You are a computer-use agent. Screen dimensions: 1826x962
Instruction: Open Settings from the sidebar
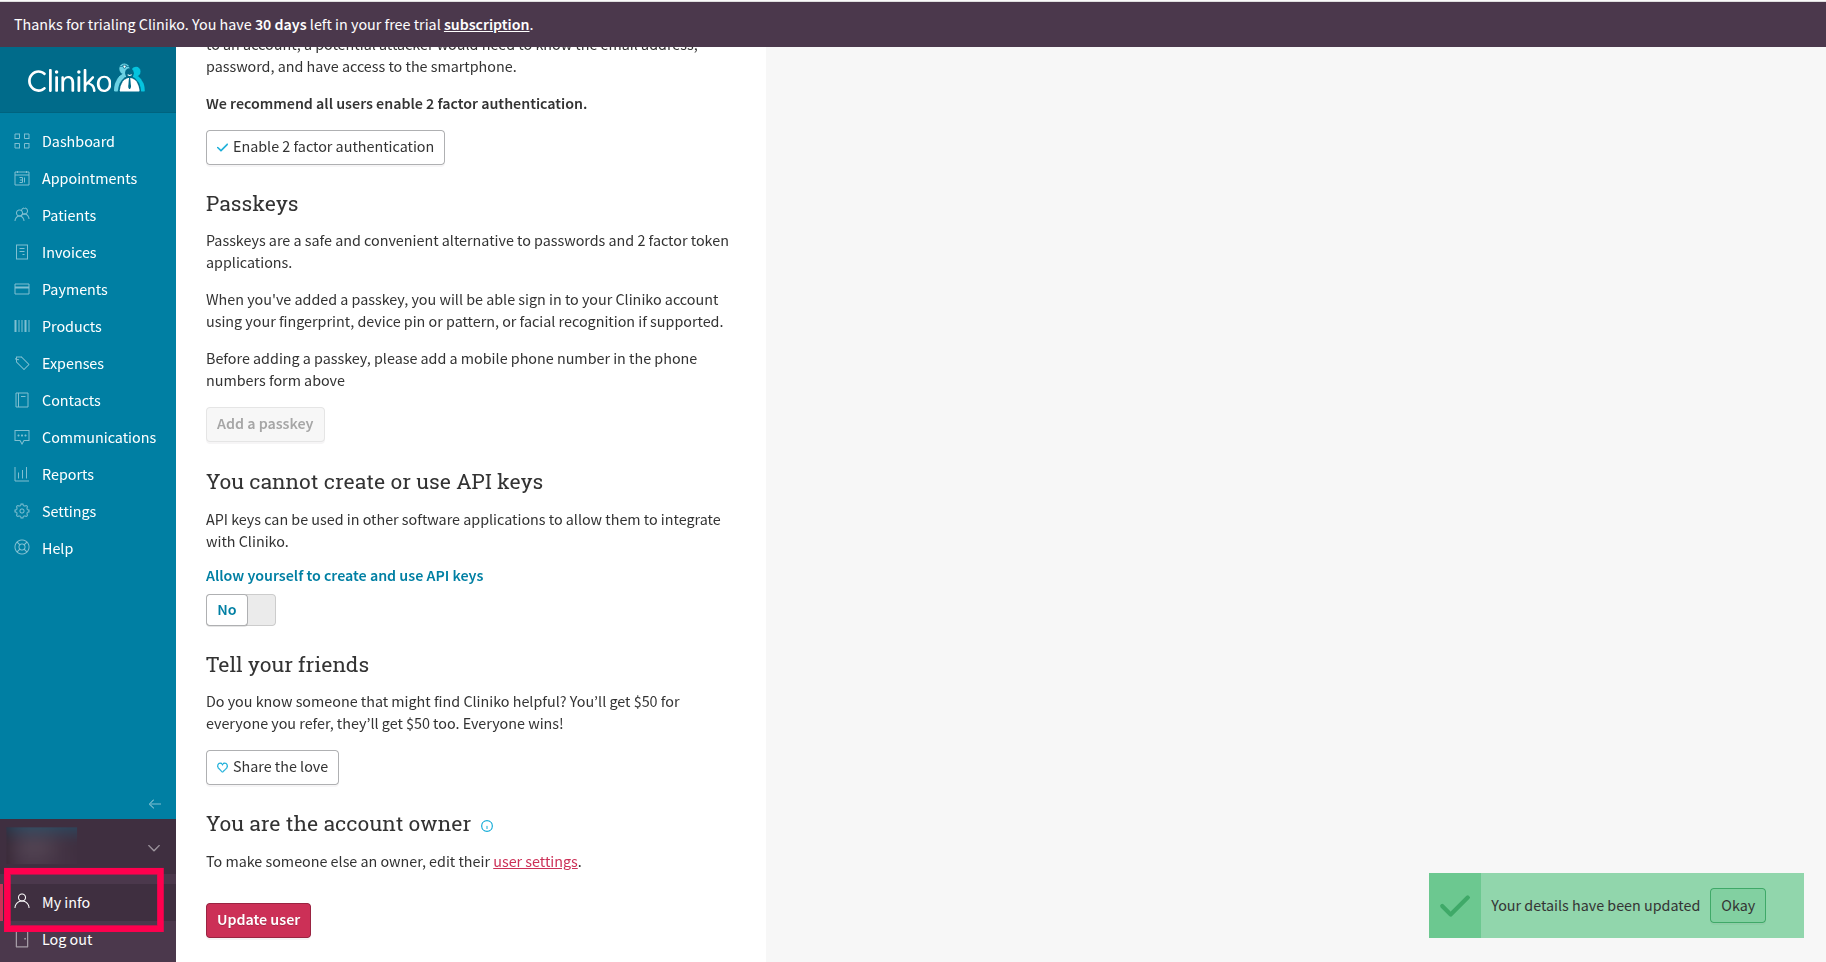point(88,512)
